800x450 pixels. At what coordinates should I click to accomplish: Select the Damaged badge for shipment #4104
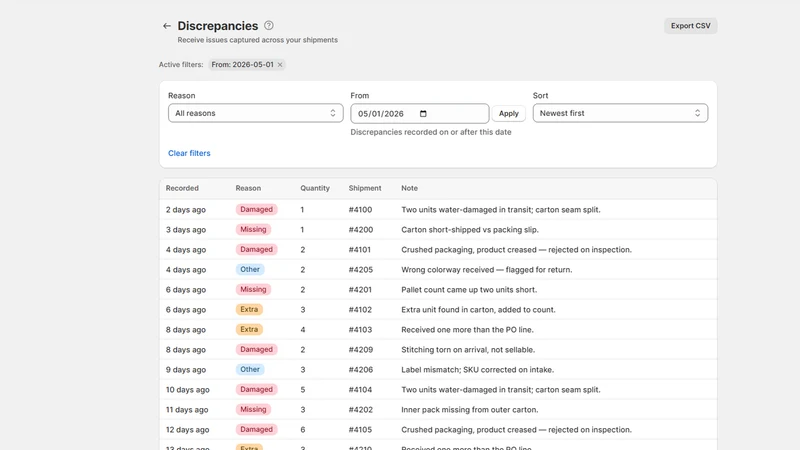click(x=257, y=390)
